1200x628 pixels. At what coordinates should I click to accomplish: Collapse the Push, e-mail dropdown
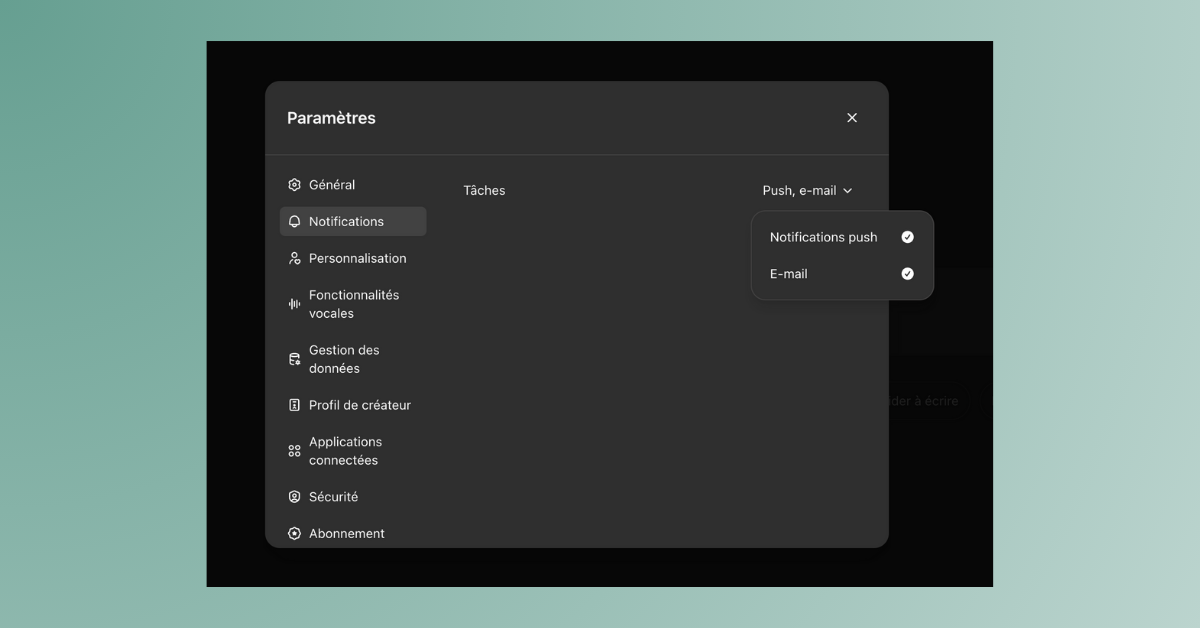click(x=808, y=190)
